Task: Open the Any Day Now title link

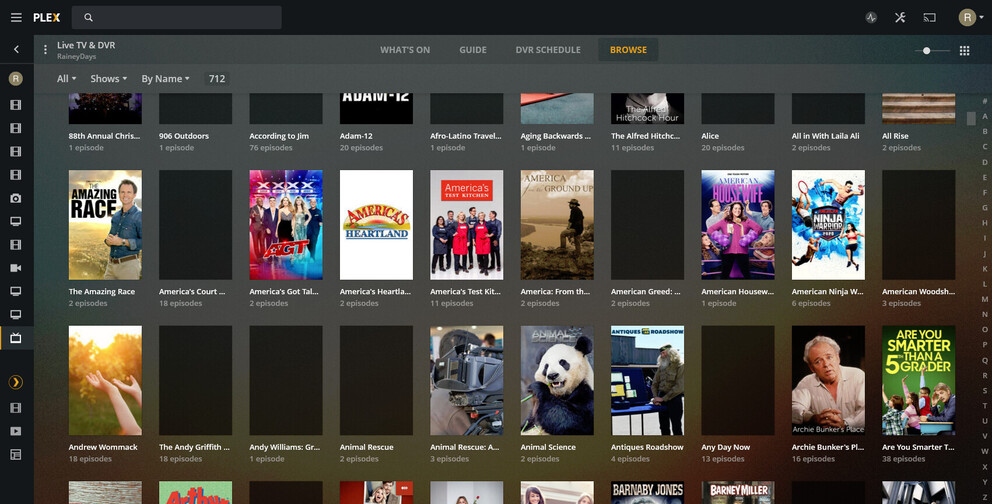Action: [x=726, y=447]
